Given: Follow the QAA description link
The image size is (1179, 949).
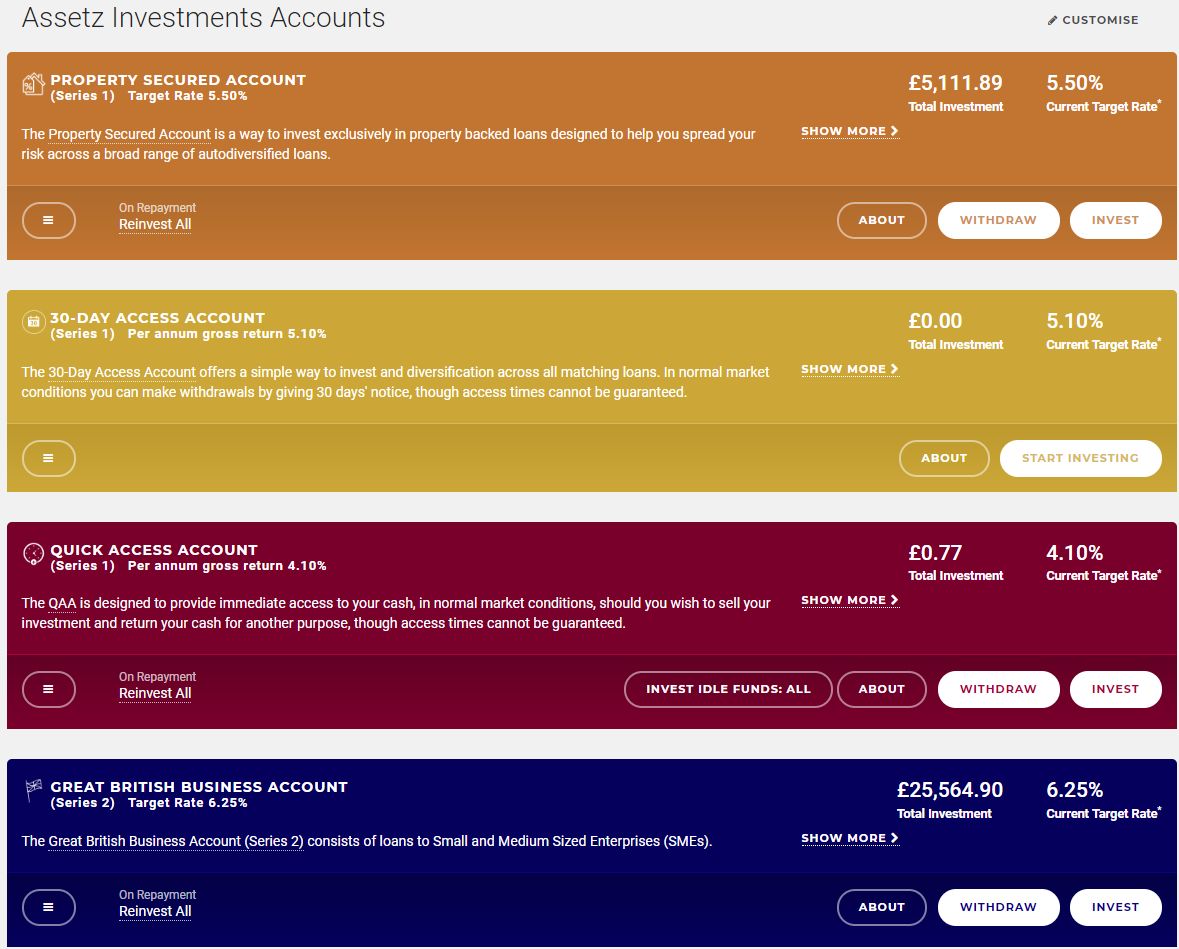Looking at the screenshot, I should click(62, 603).
